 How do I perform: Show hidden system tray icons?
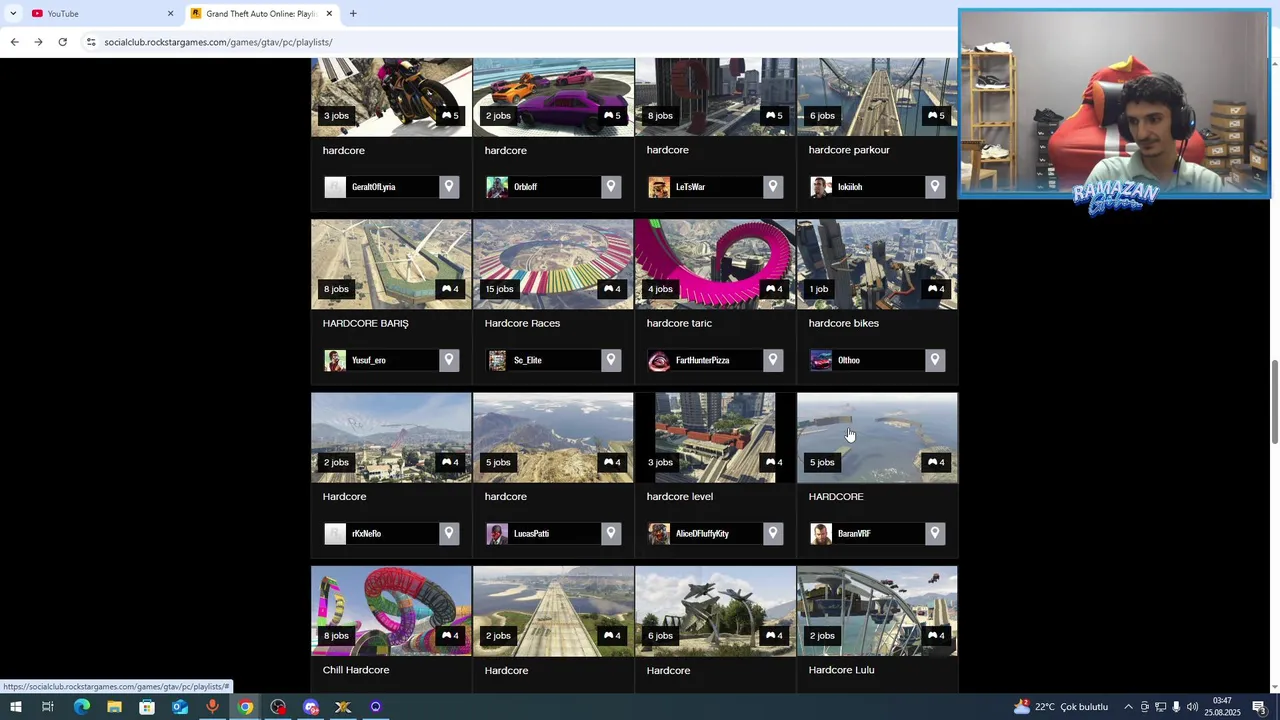pyautogui.click(x=1128, y=707)
